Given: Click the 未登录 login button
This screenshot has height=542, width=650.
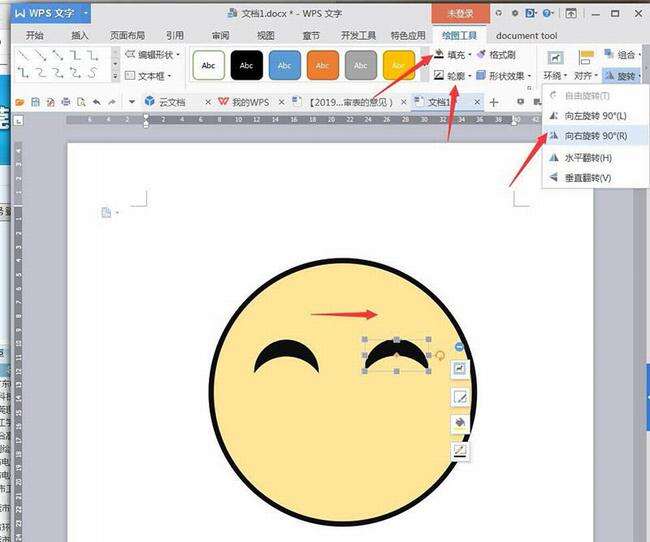Looking at the screenshot, I should [x=460, y=14].
